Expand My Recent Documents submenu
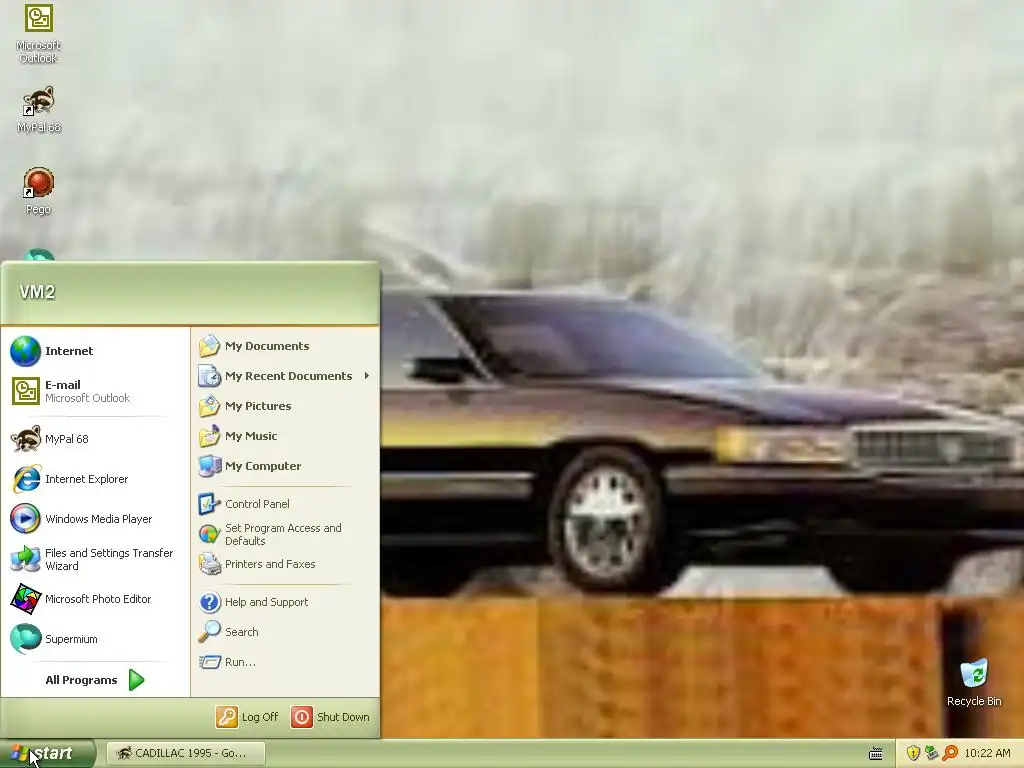Viewport: 1024px width, 768px height. [x=285, y=376]
